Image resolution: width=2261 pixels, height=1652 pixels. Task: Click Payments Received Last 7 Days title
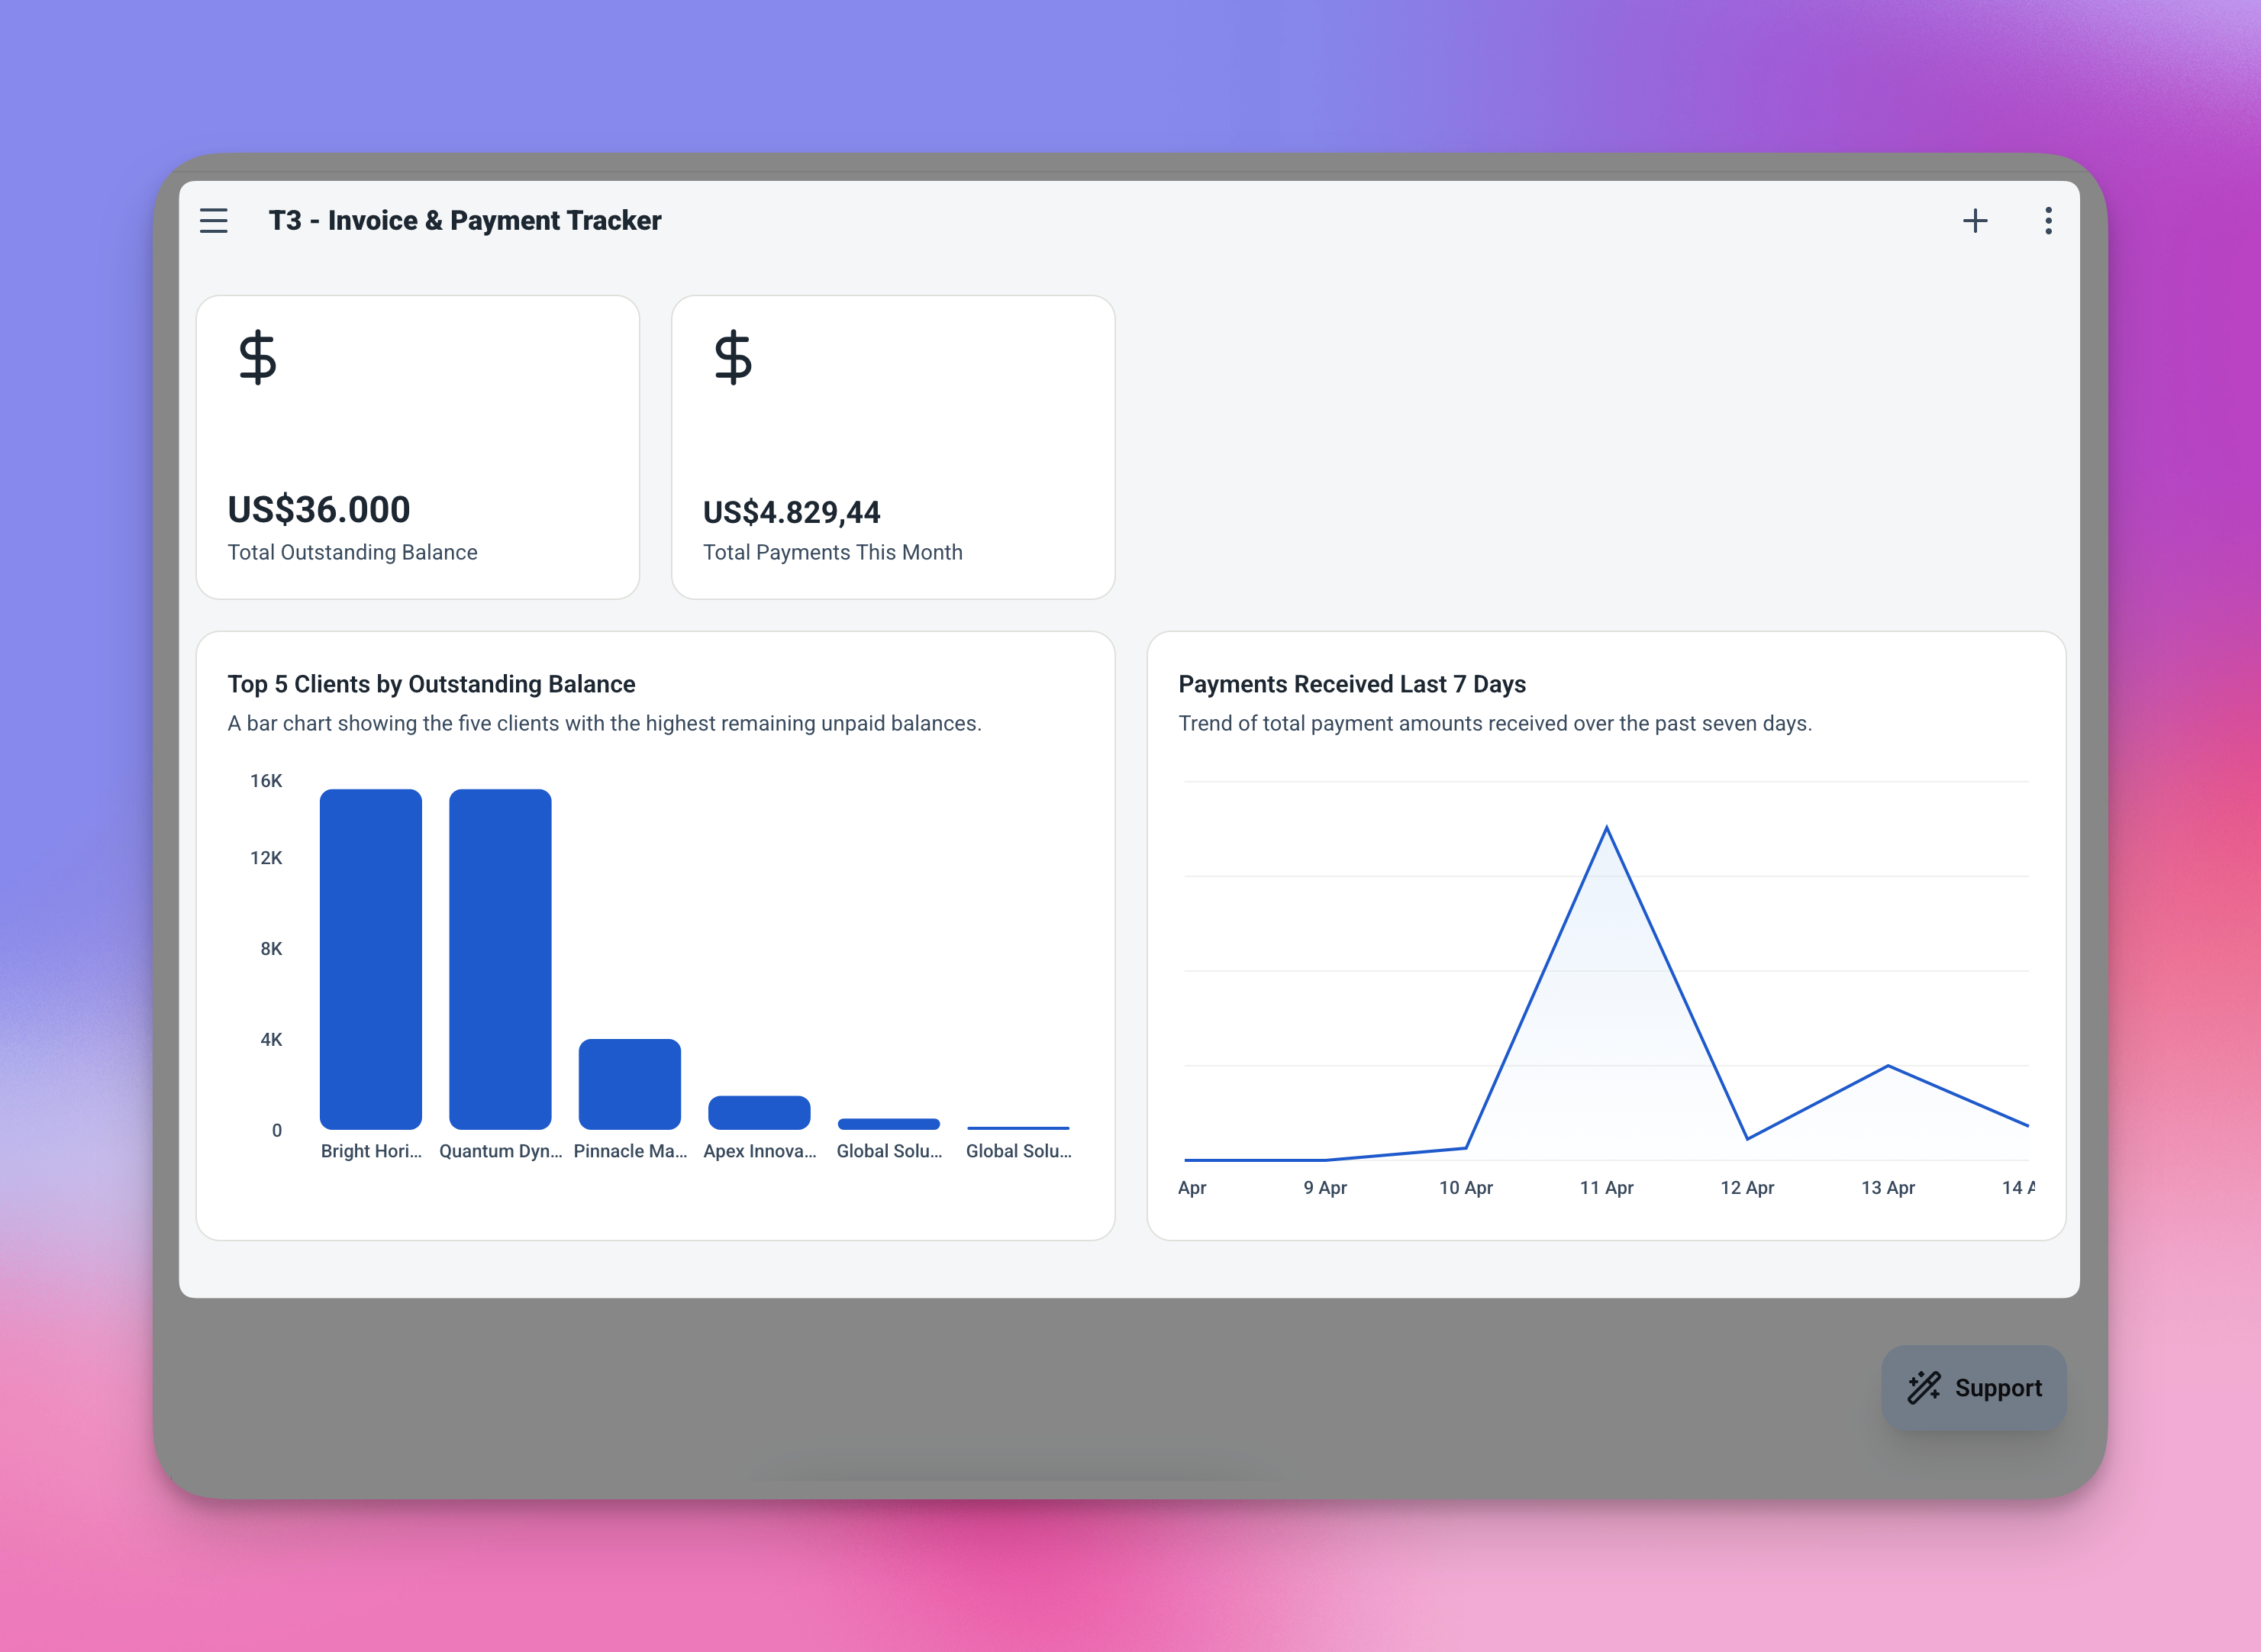click(1351, 684)
